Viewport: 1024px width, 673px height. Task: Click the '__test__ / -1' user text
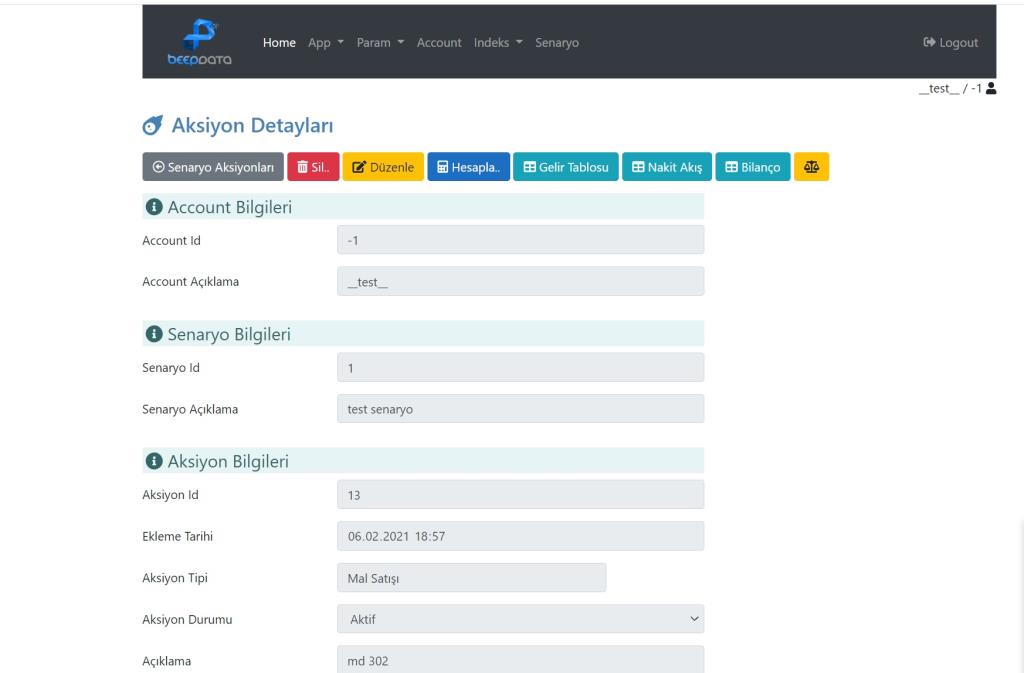click(950, 88)
